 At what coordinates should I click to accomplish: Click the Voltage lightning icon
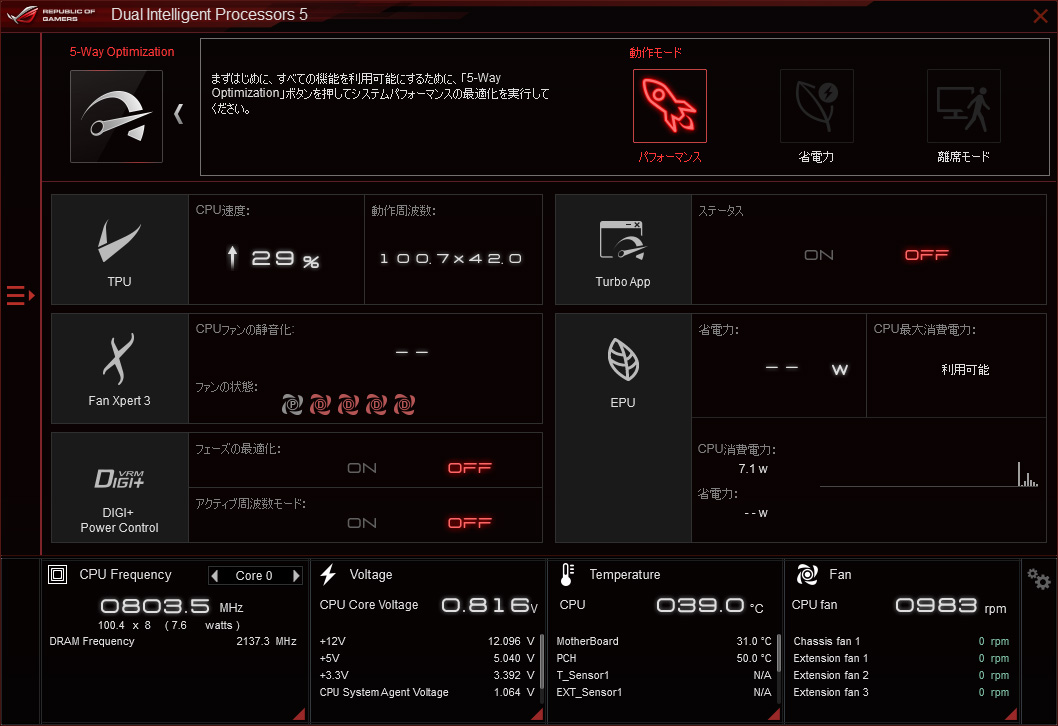[x=329, y=574]
